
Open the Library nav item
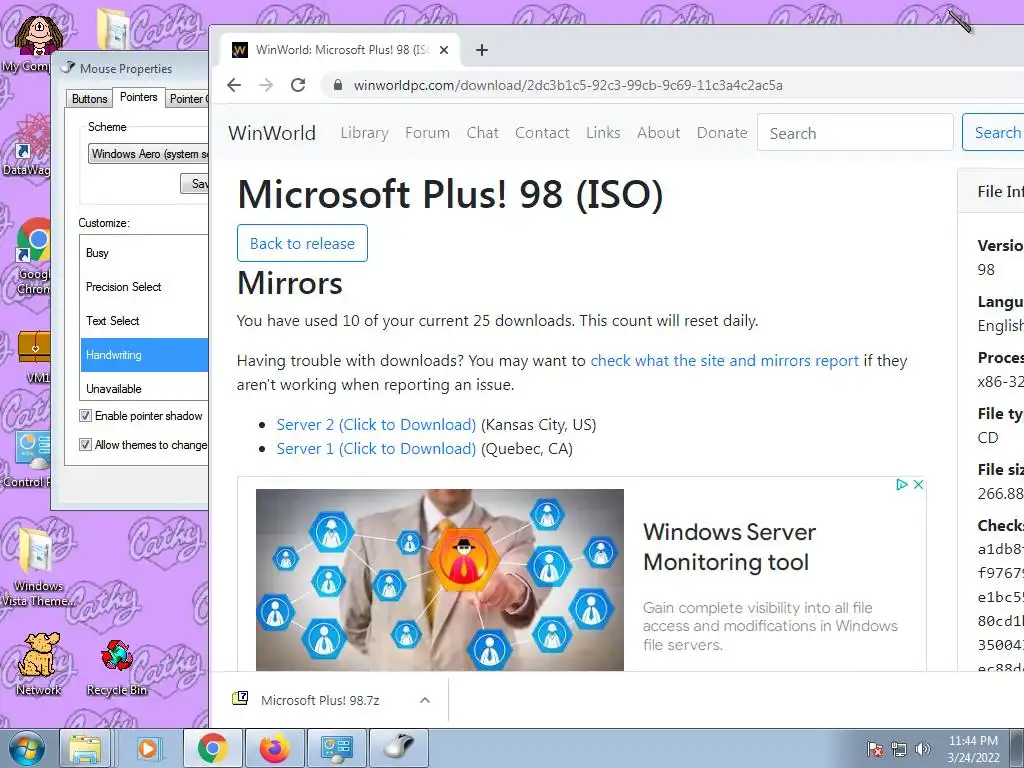(364, 133)
